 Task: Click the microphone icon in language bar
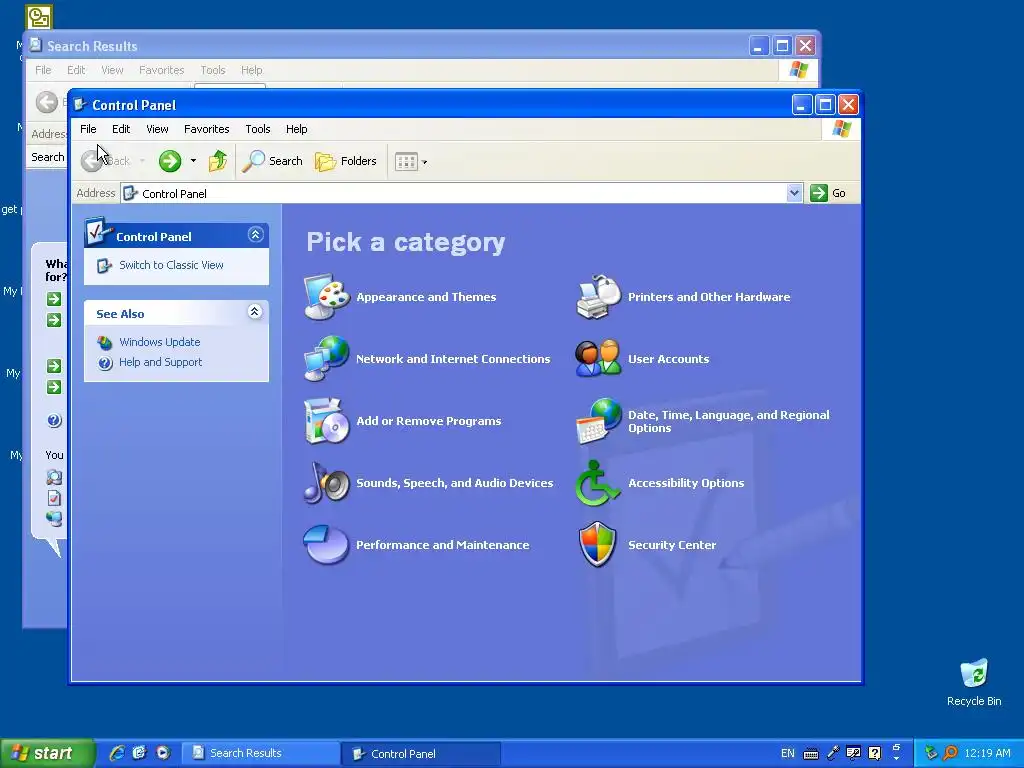833,753
